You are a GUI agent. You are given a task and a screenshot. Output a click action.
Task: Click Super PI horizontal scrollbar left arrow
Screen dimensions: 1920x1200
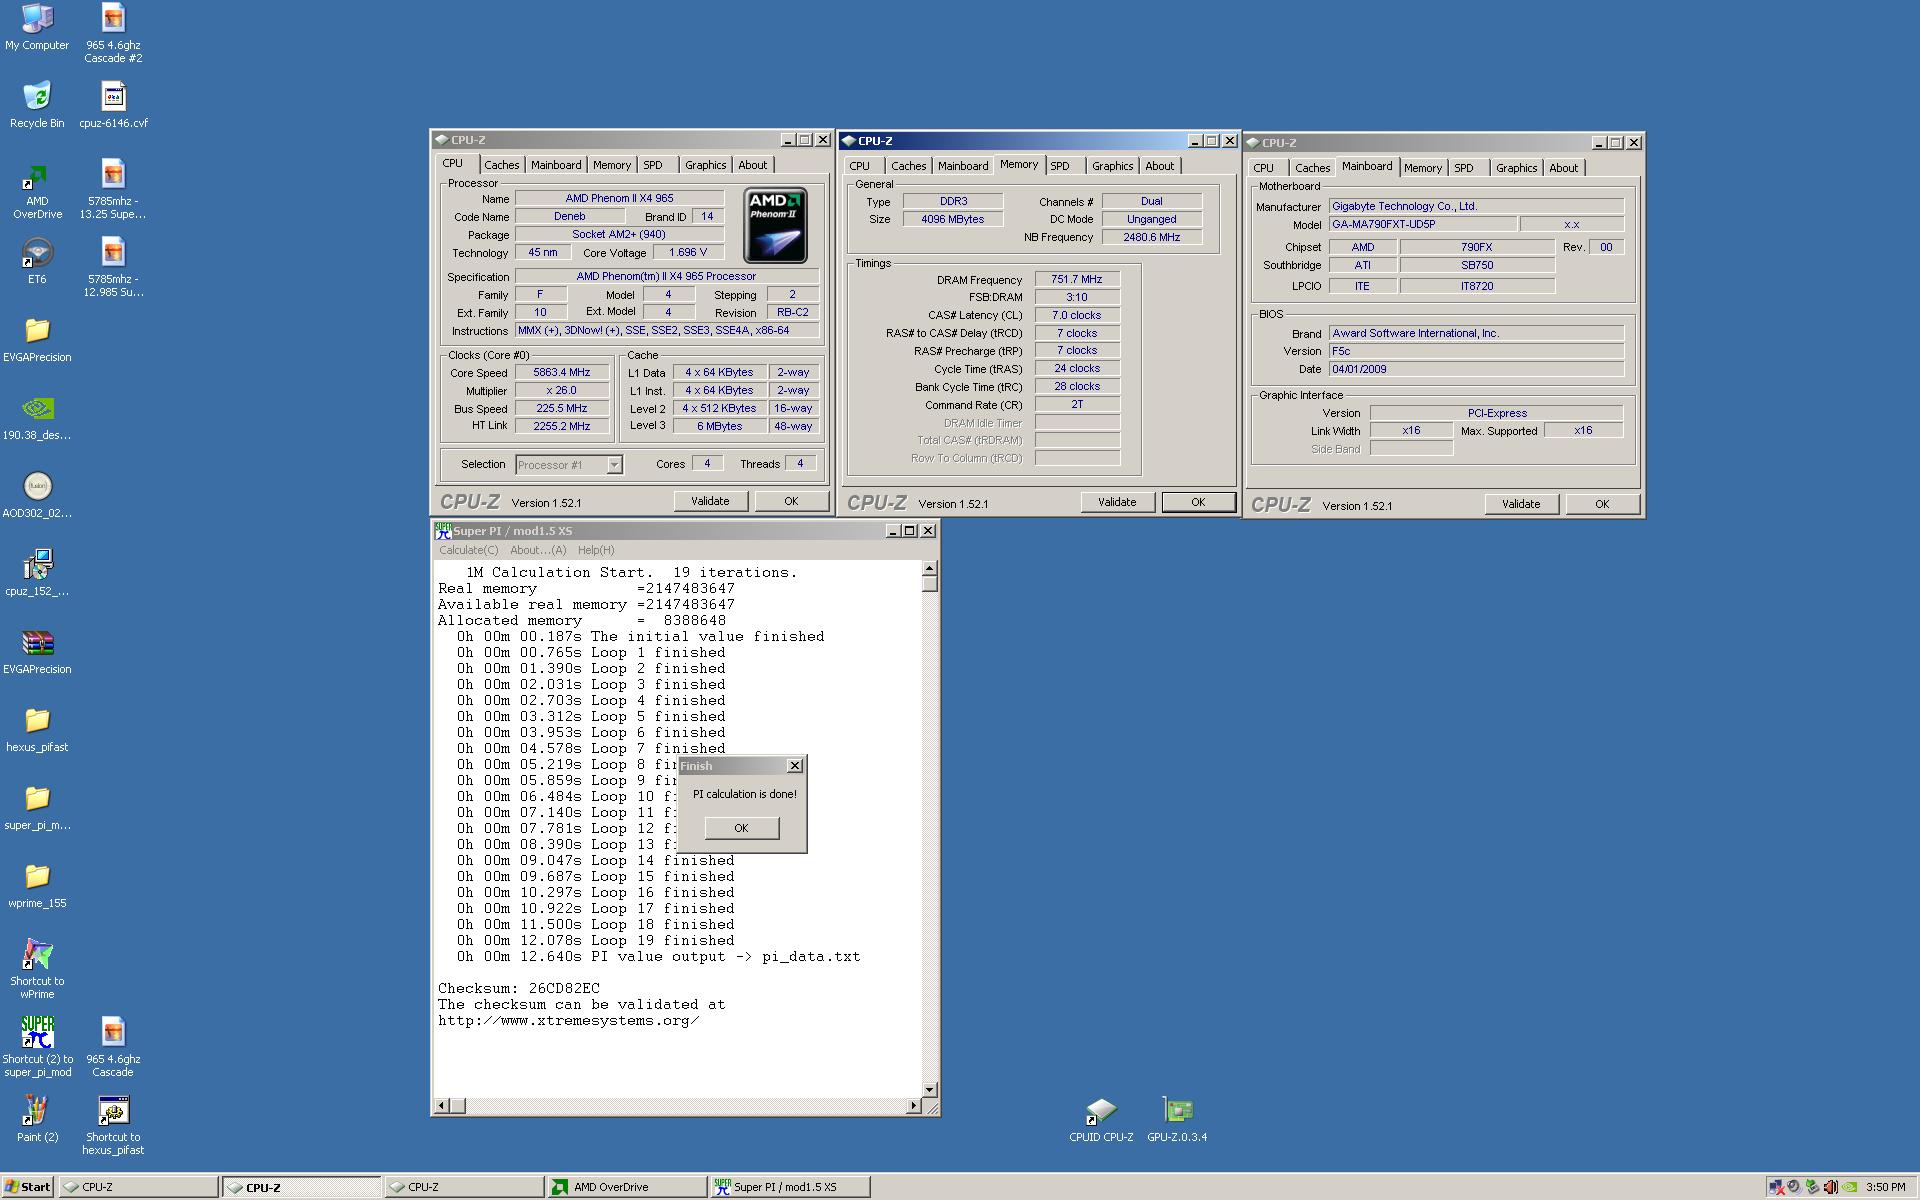point(442,1106)
